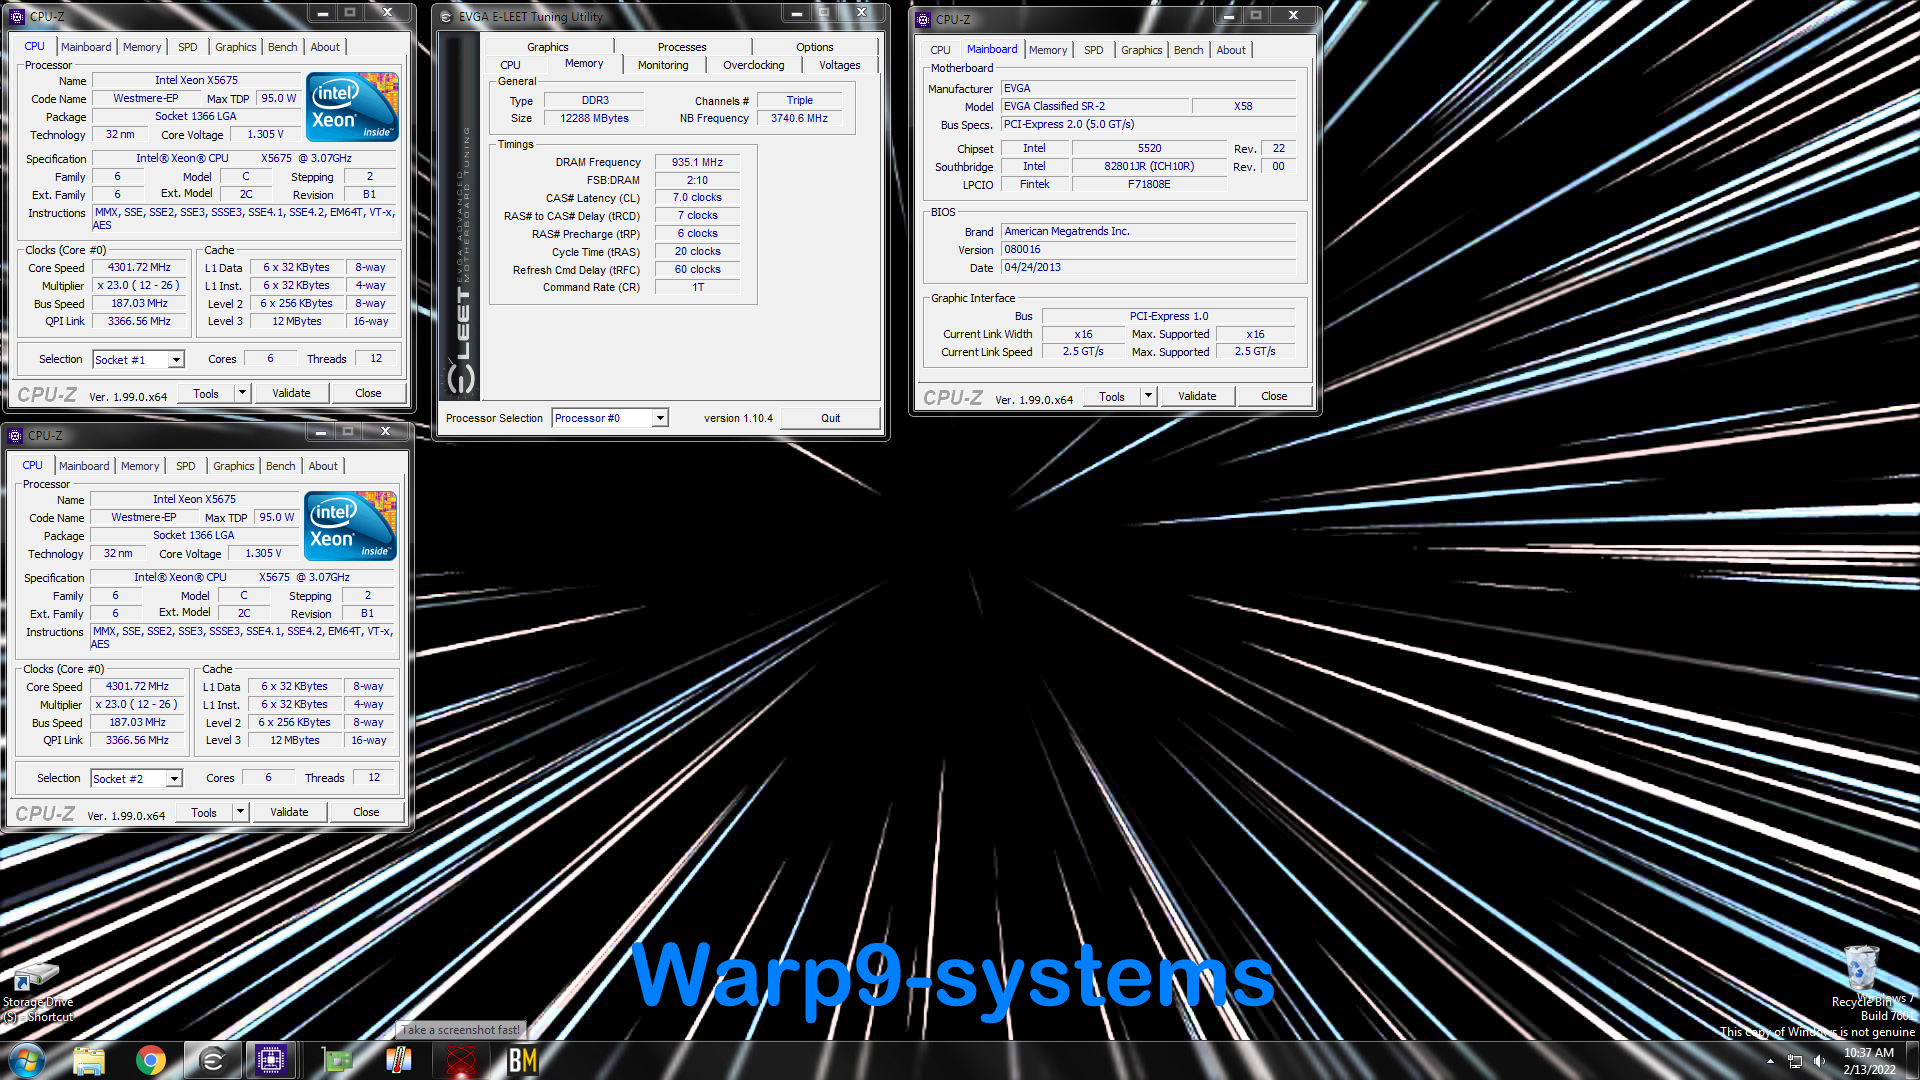
Task: Click CPU-Z title icon in Socket #1 window
Action: tap(17, 16)
